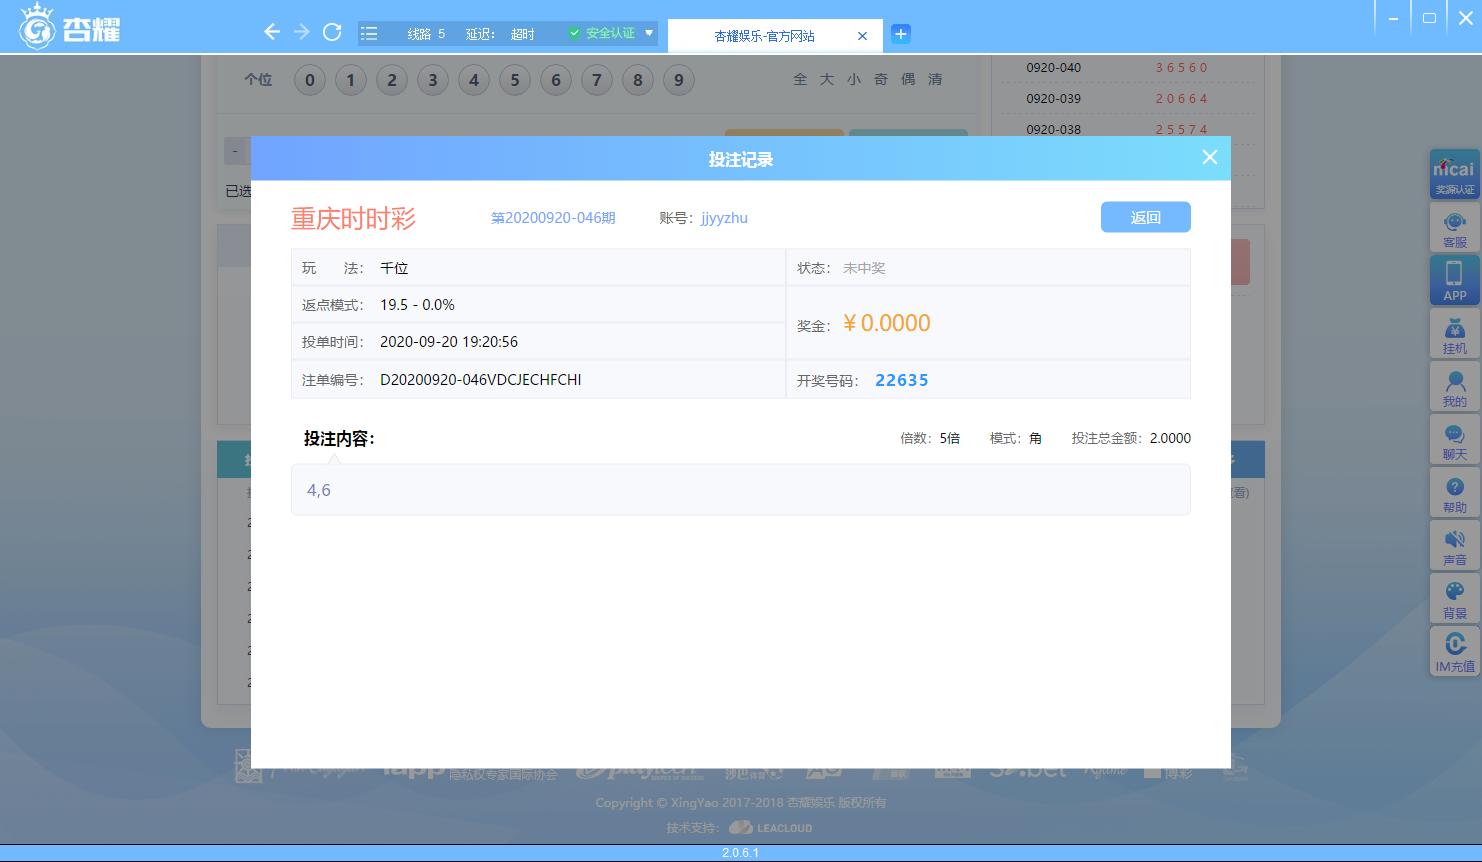The width and height of the screenshot is (1482, 862).
Task: Click draw result row 0920-039
Action: click(1128, 99)
